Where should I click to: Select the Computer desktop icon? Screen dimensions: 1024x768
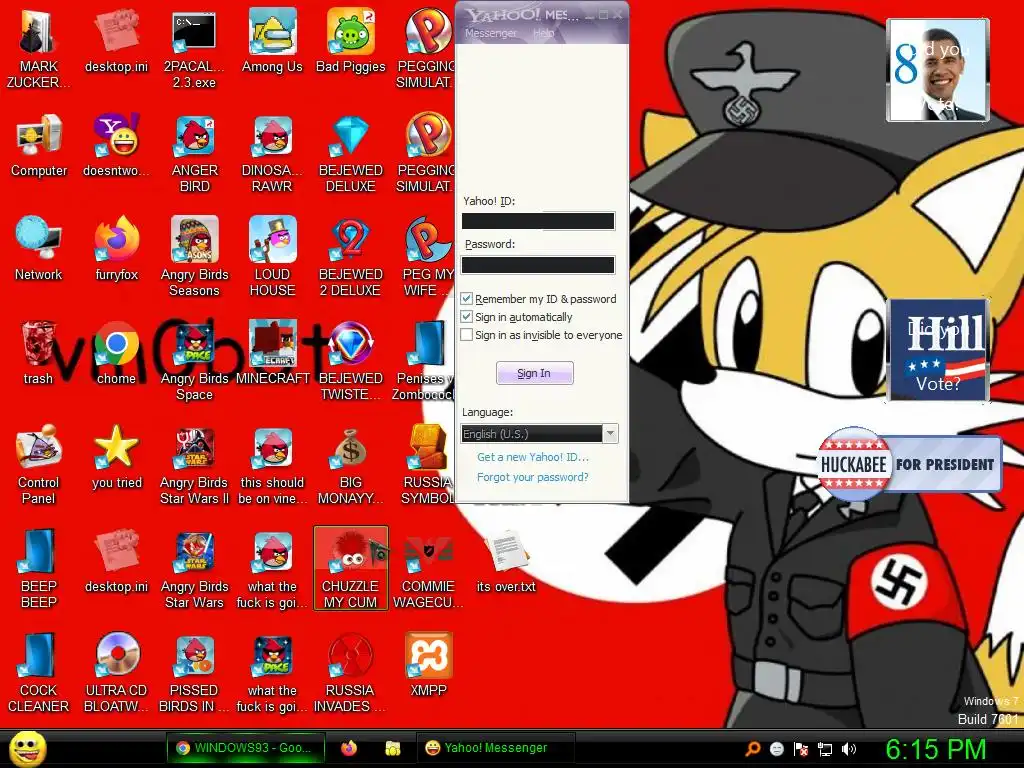pos(39,145)
